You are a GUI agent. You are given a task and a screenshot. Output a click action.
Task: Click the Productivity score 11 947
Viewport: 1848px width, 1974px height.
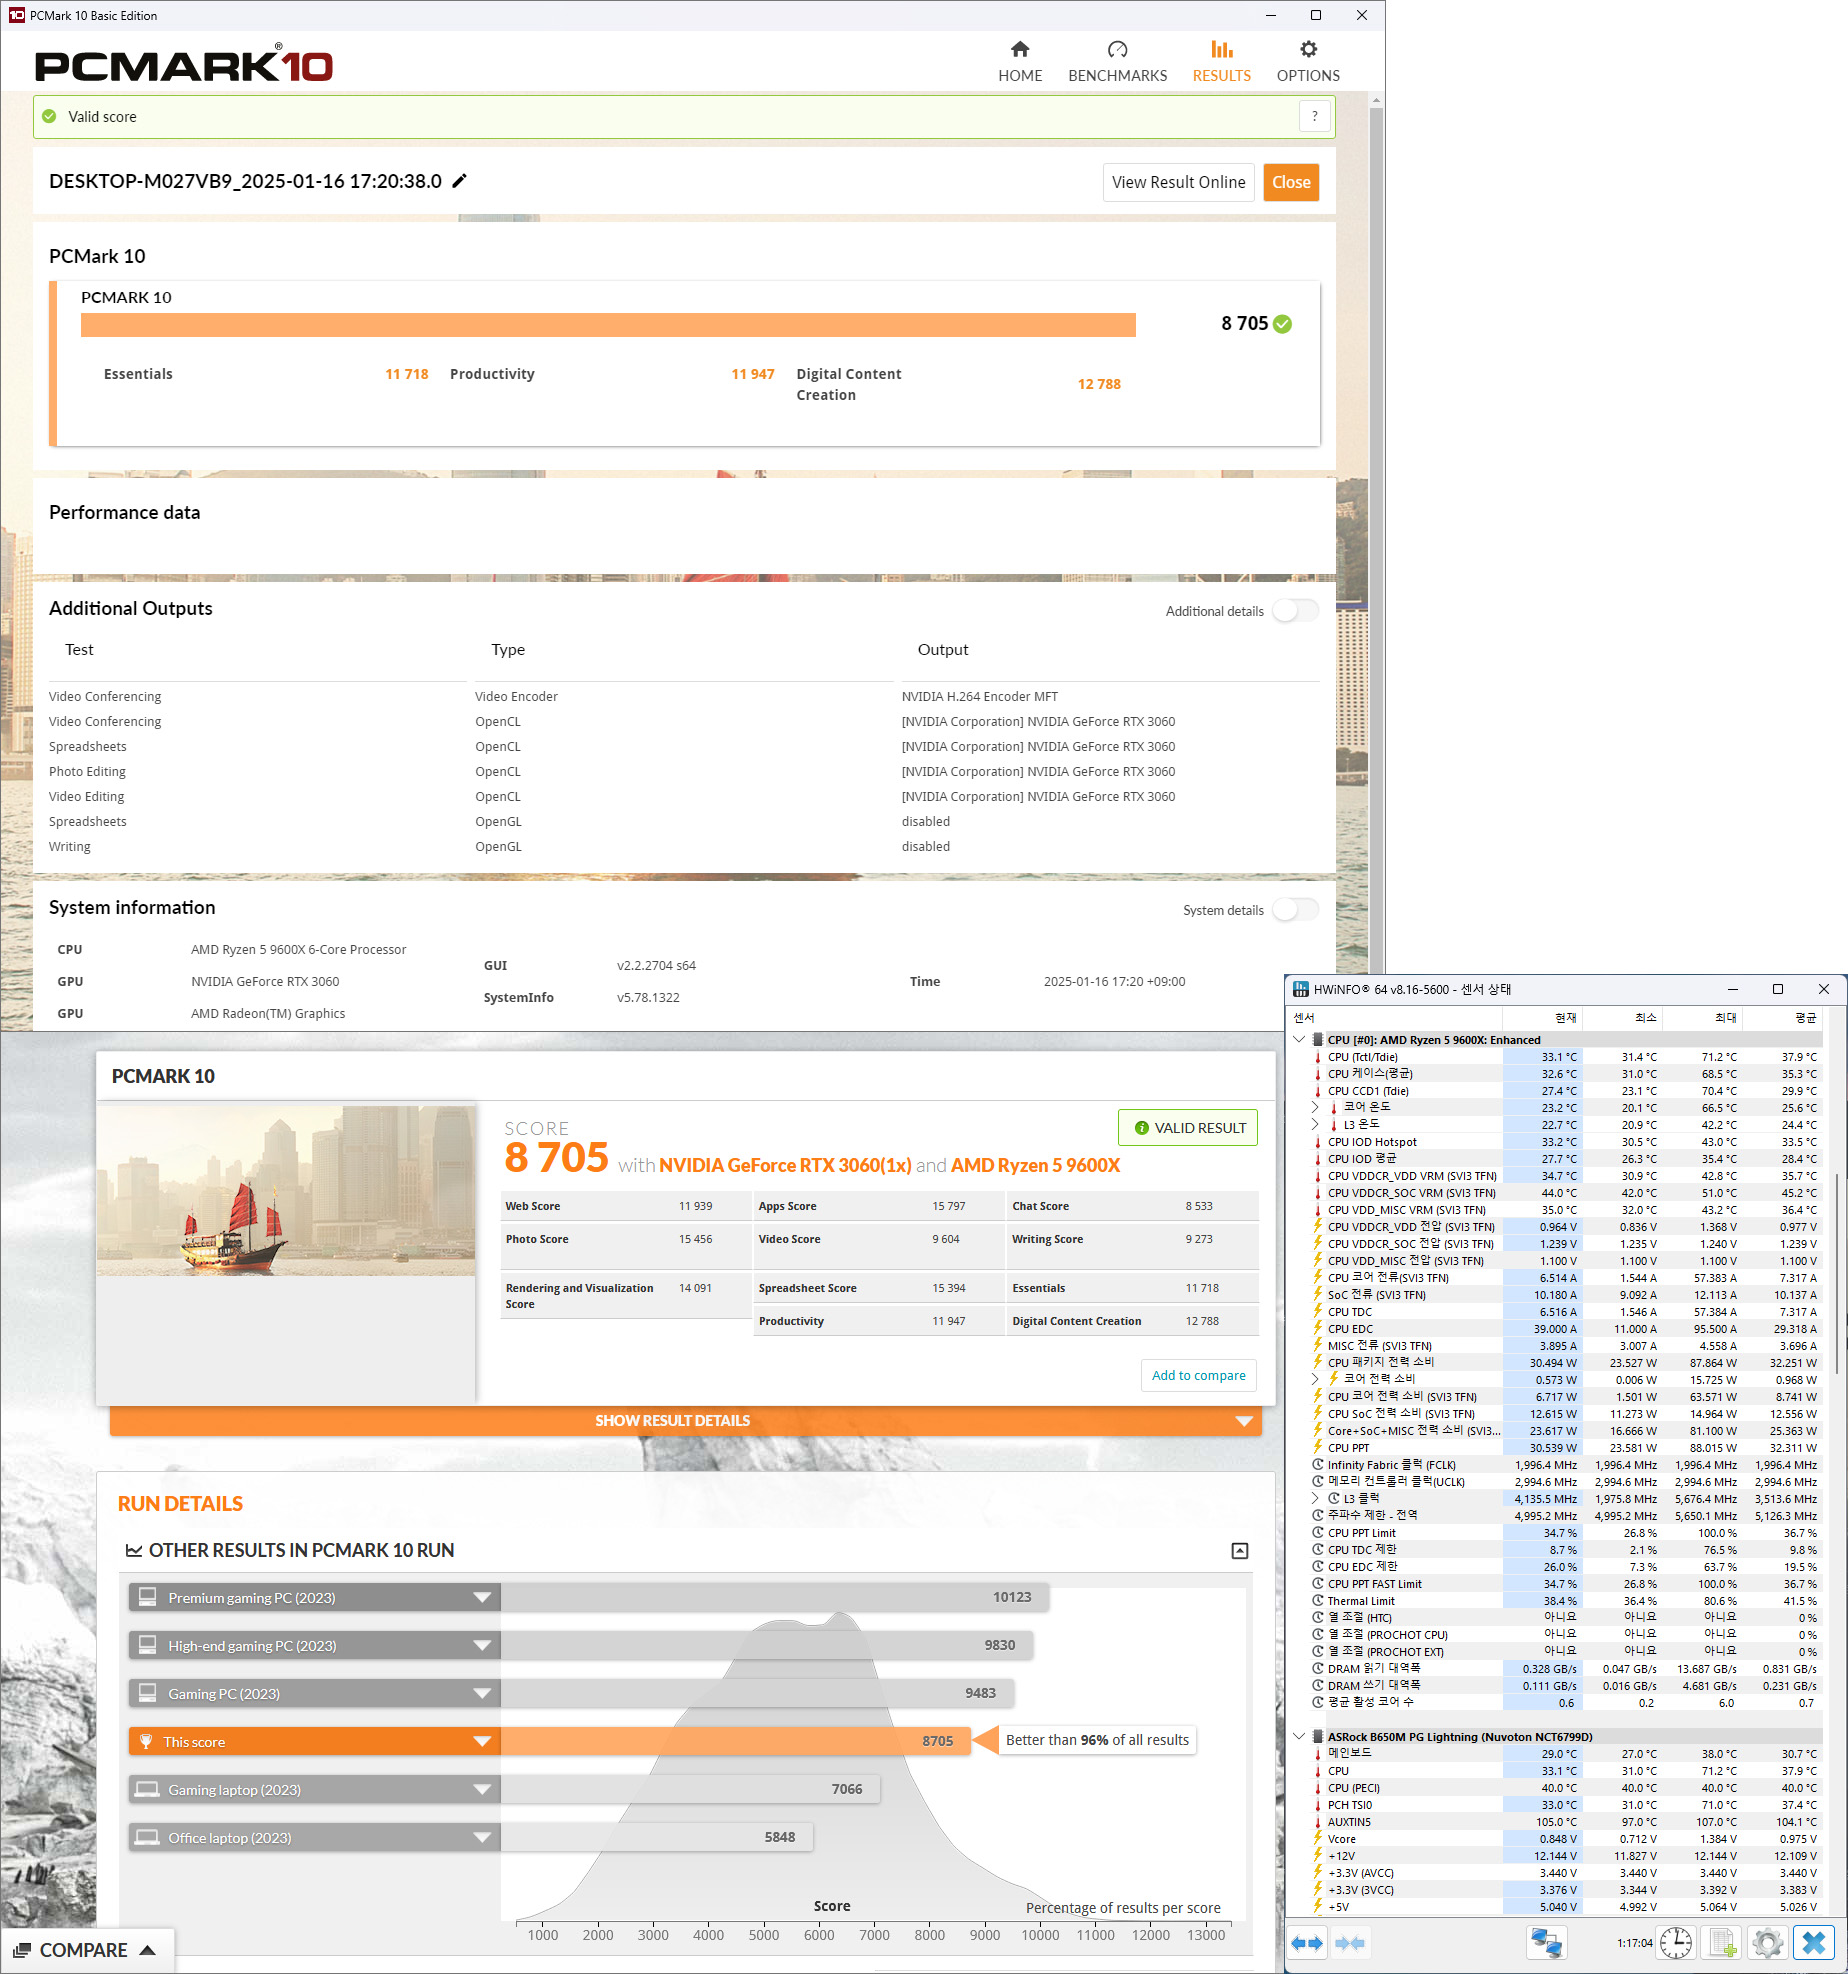(752, 374)
